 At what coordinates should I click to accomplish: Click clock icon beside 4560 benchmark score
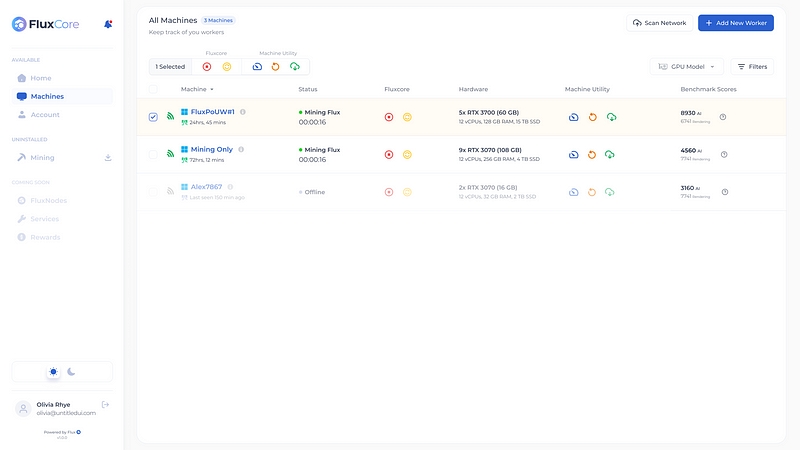coord(724,155)
